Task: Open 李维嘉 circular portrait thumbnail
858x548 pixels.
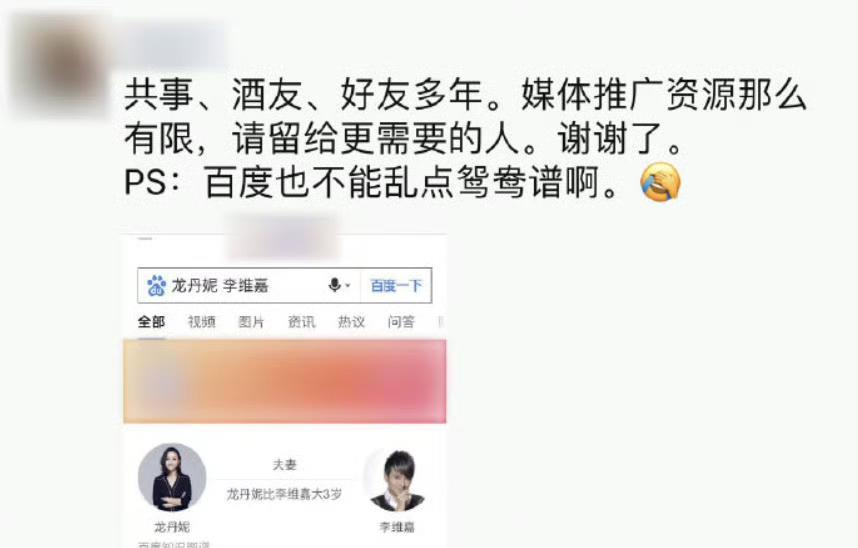Action: coord(397,480)
